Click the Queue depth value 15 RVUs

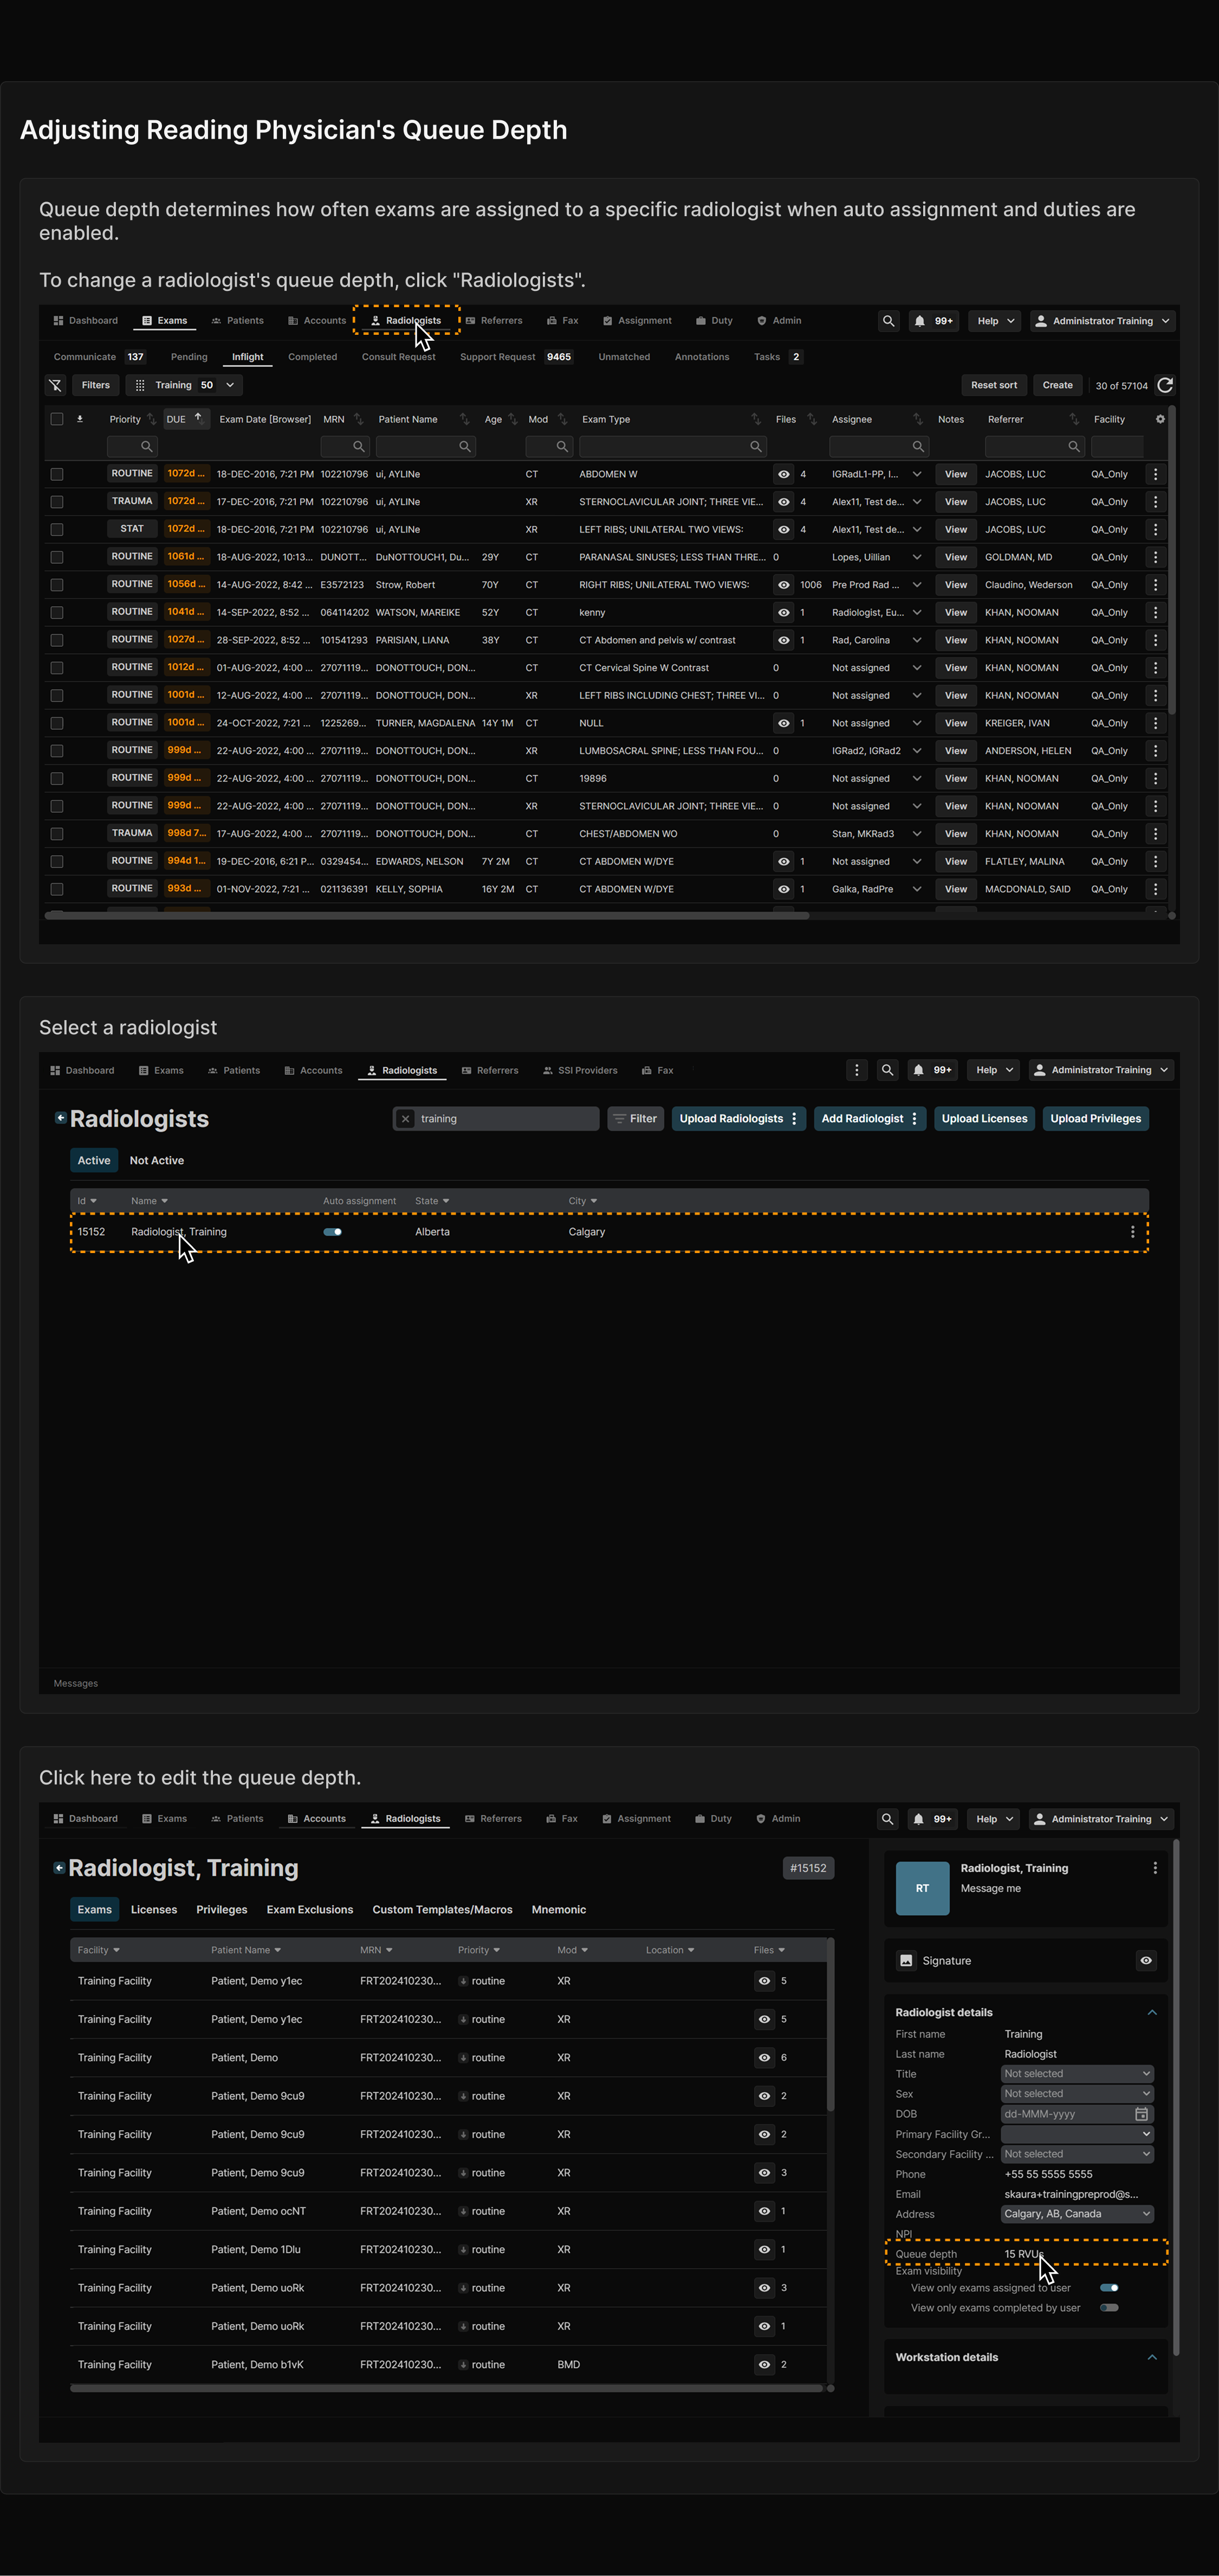[x=1025, y=2254]
